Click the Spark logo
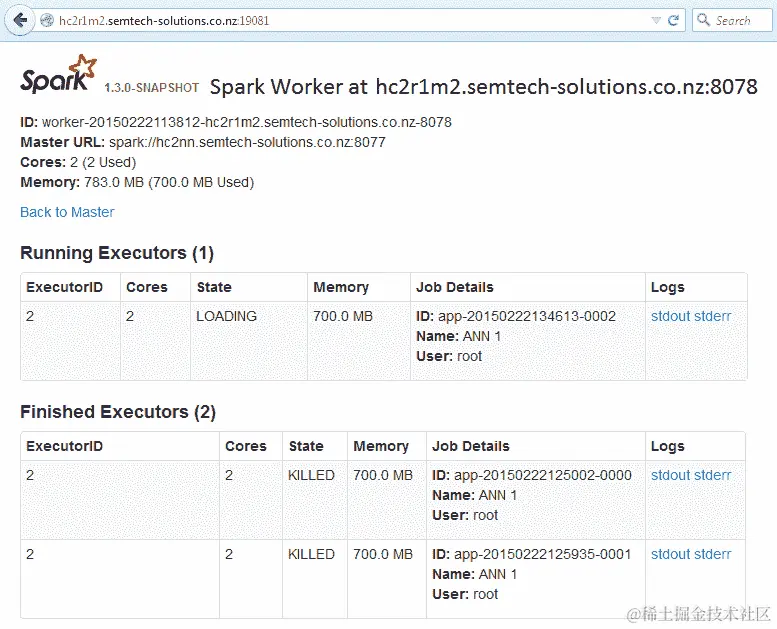Image resolution: width=777 pixels, height=629 pixels. 58,74
